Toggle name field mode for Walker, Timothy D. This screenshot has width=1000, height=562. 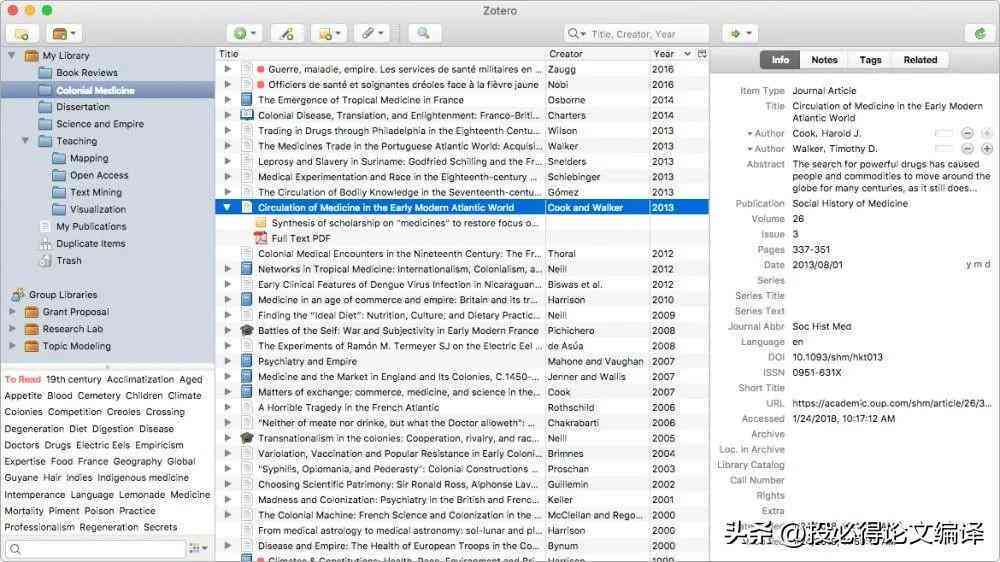pos(943,149)
